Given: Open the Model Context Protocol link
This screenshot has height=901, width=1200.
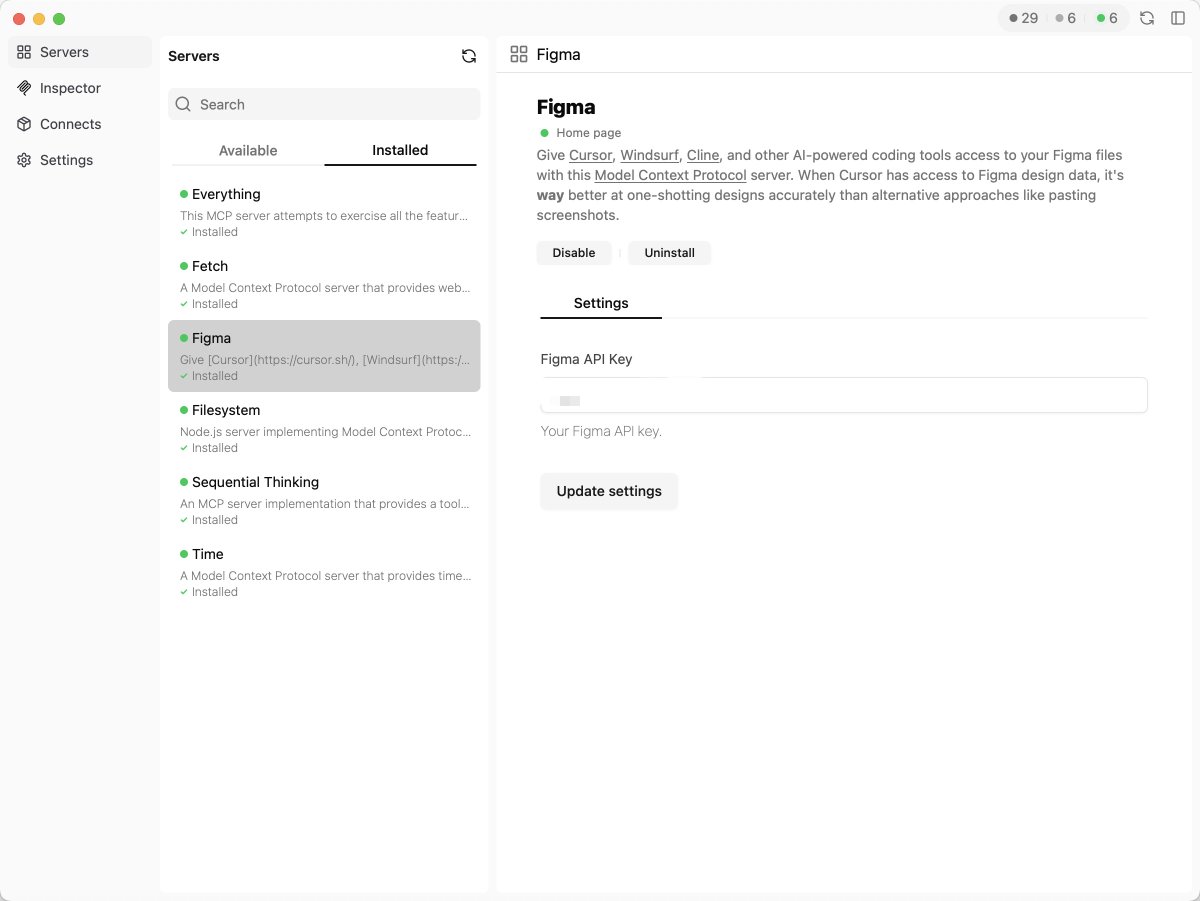Looking at the screenshot, I should (x=669, y=175).
